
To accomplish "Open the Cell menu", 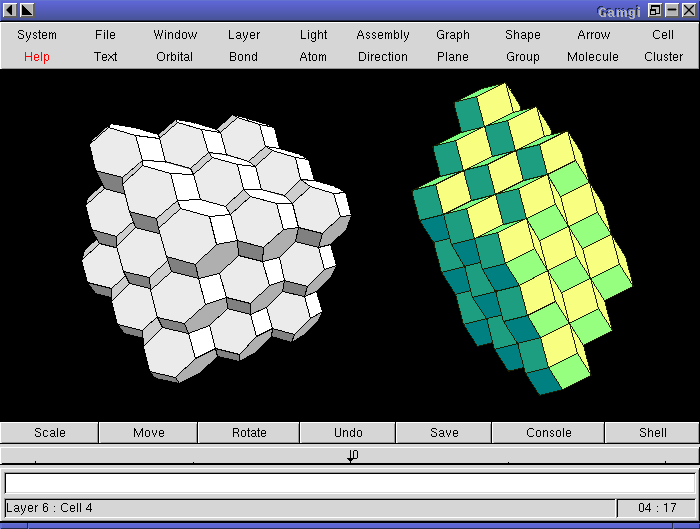I will 663,35.
